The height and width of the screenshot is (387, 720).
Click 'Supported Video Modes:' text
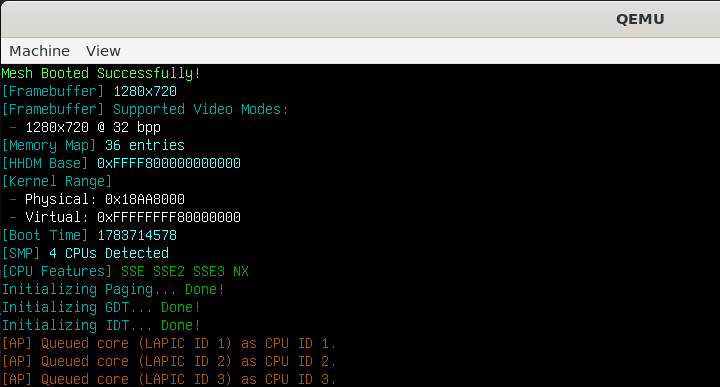click(200, 109)
